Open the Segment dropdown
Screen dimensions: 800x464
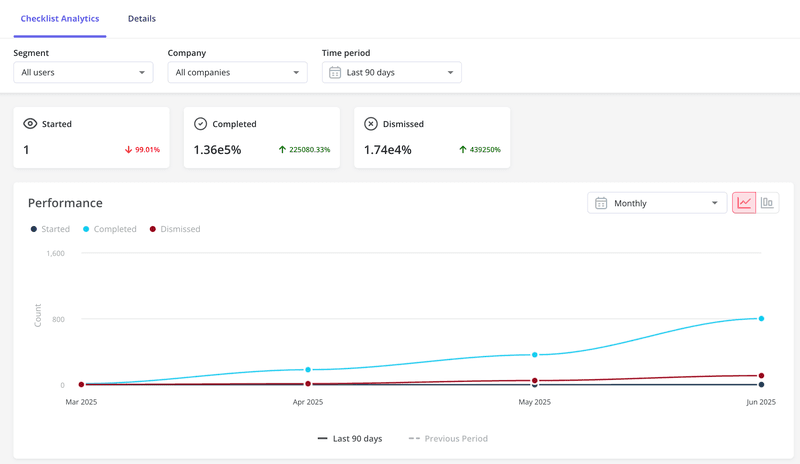point(83,72)
